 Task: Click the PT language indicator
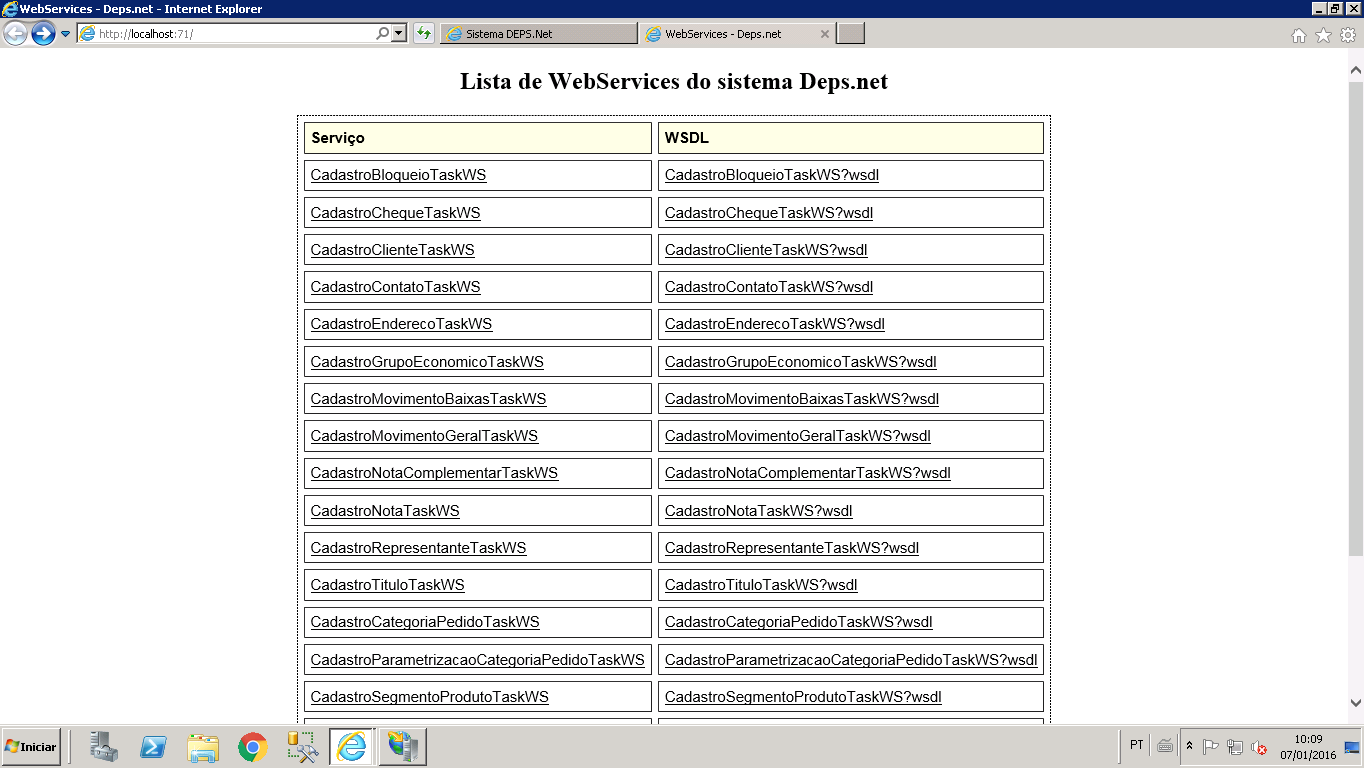click(1137, 745)
